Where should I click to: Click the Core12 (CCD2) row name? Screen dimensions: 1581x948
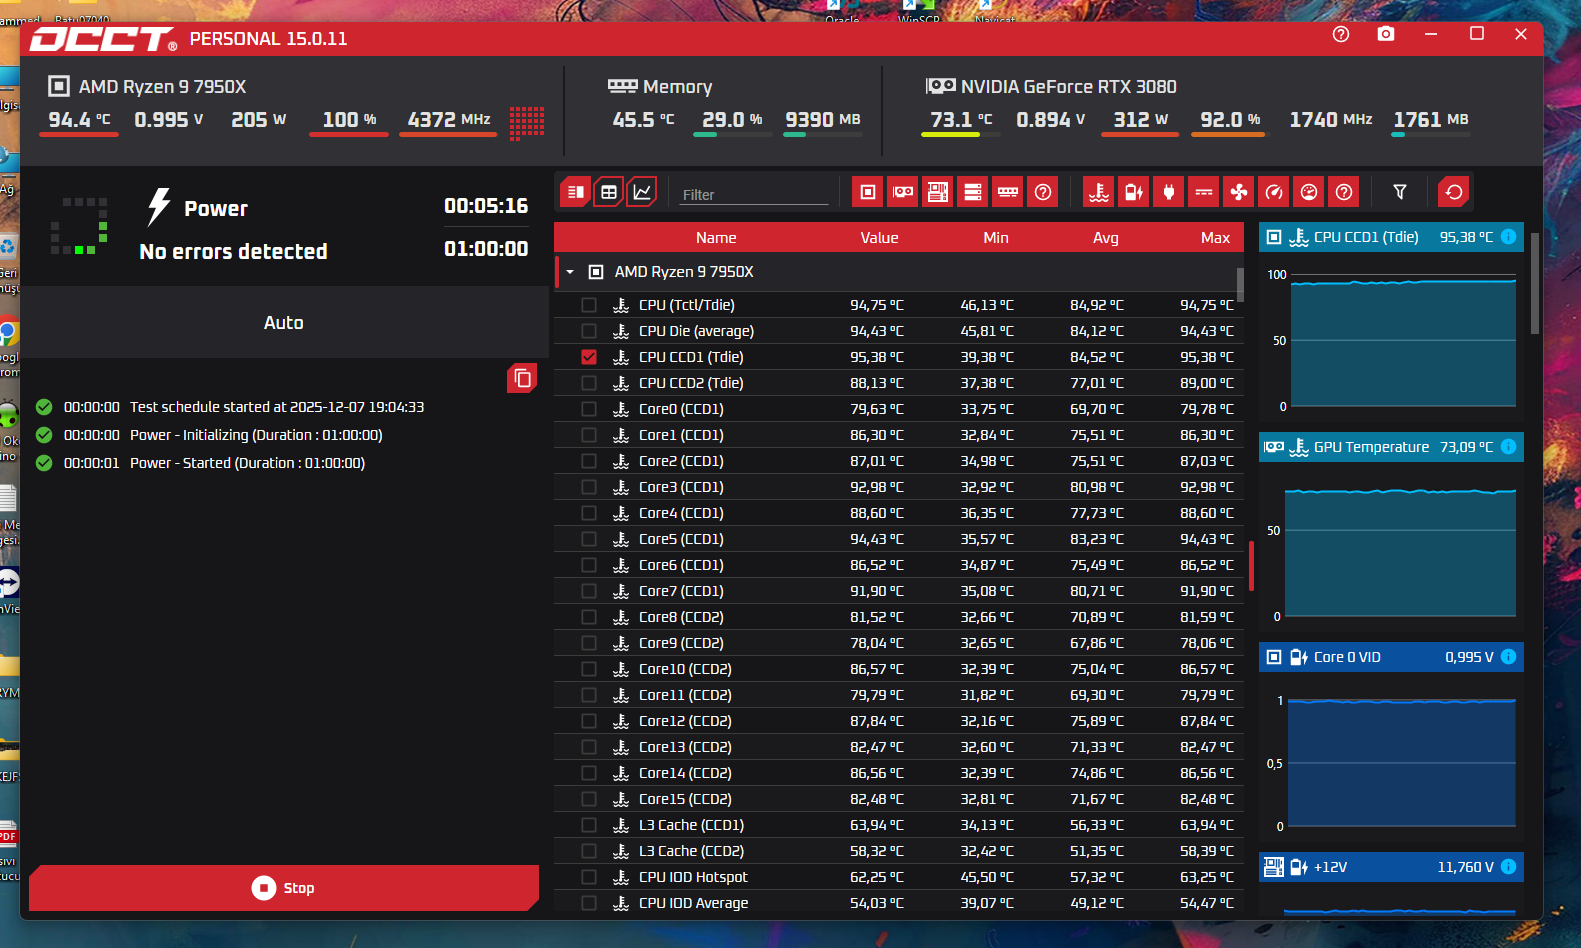685,721
